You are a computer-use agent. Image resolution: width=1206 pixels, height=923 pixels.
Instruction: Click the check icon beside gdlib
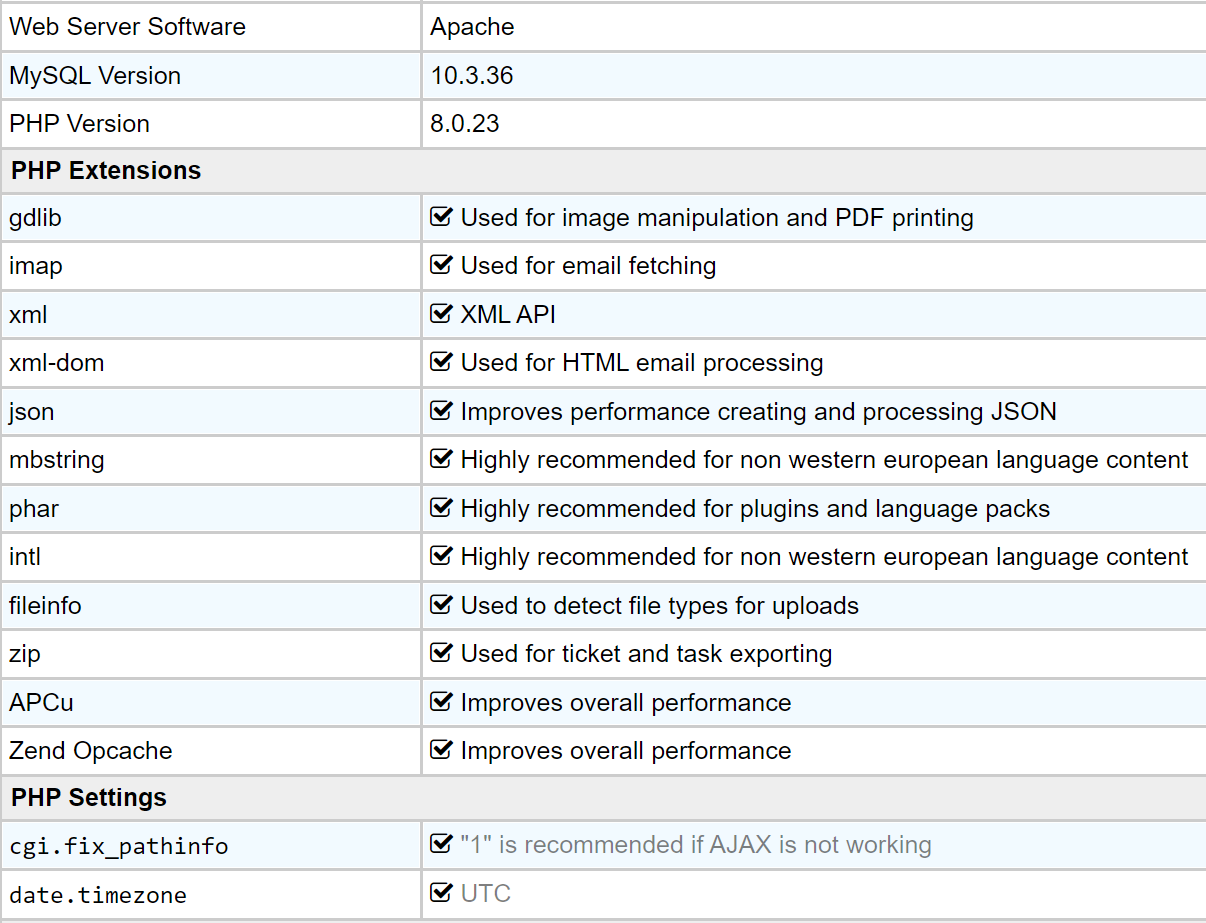(441, 217)
